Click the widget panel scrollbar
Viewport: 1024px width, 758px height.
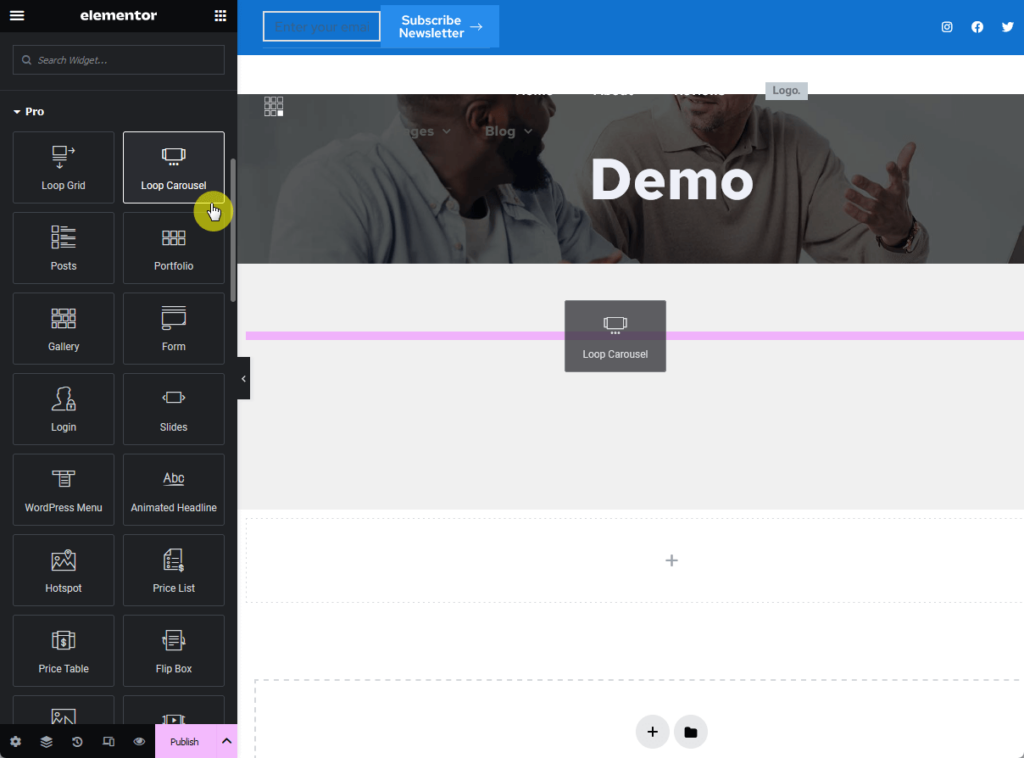pyautogui.click(x=233, y=230)
